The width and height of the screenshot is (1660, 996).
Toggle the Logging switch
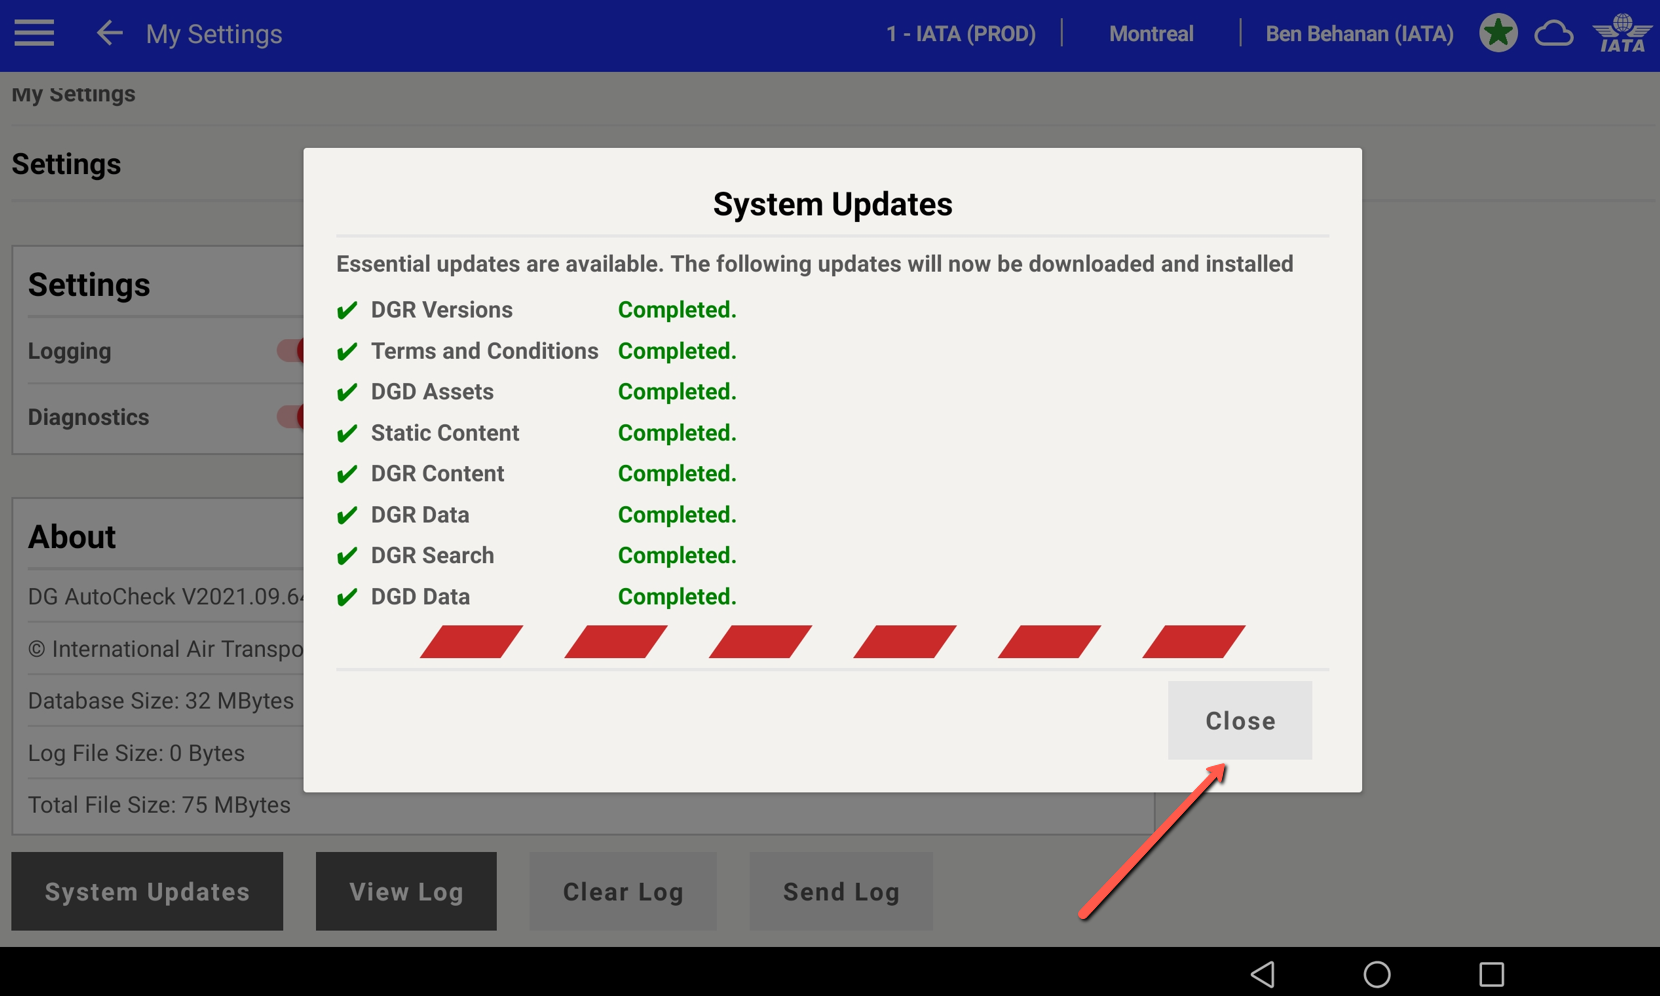click(x=291, y=351)
